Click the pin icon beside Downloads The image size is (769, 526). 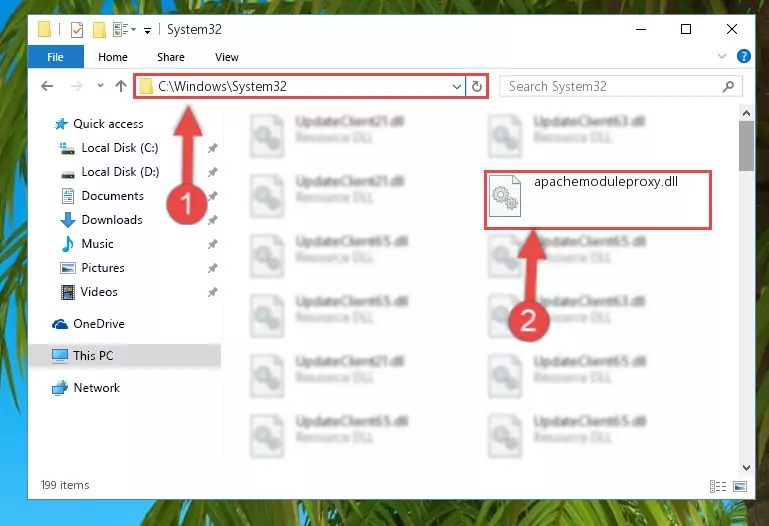coord(212,220)
